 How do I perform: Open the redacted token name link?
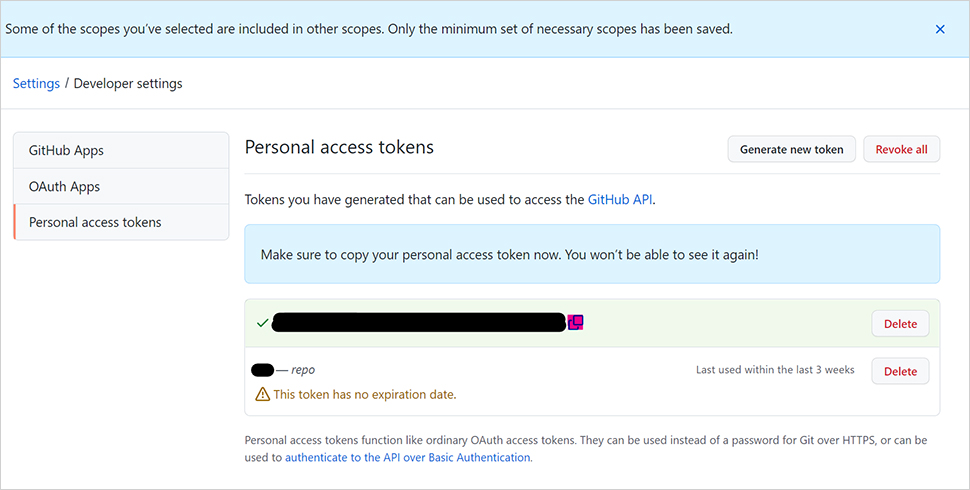pyautogui.click(x=262, y=370)
